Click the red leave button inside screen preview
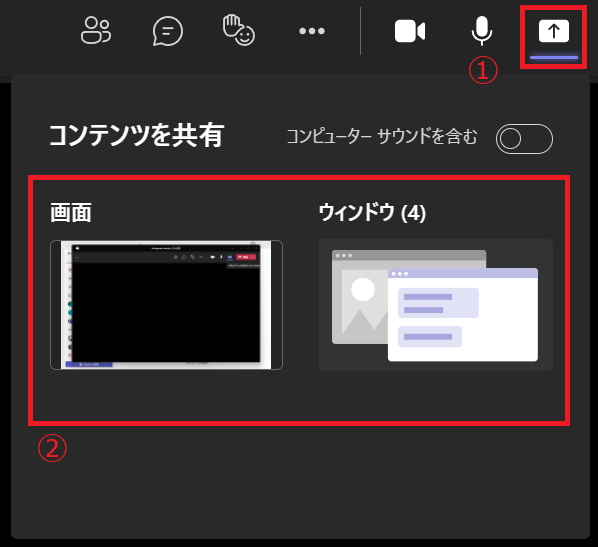 246,257
